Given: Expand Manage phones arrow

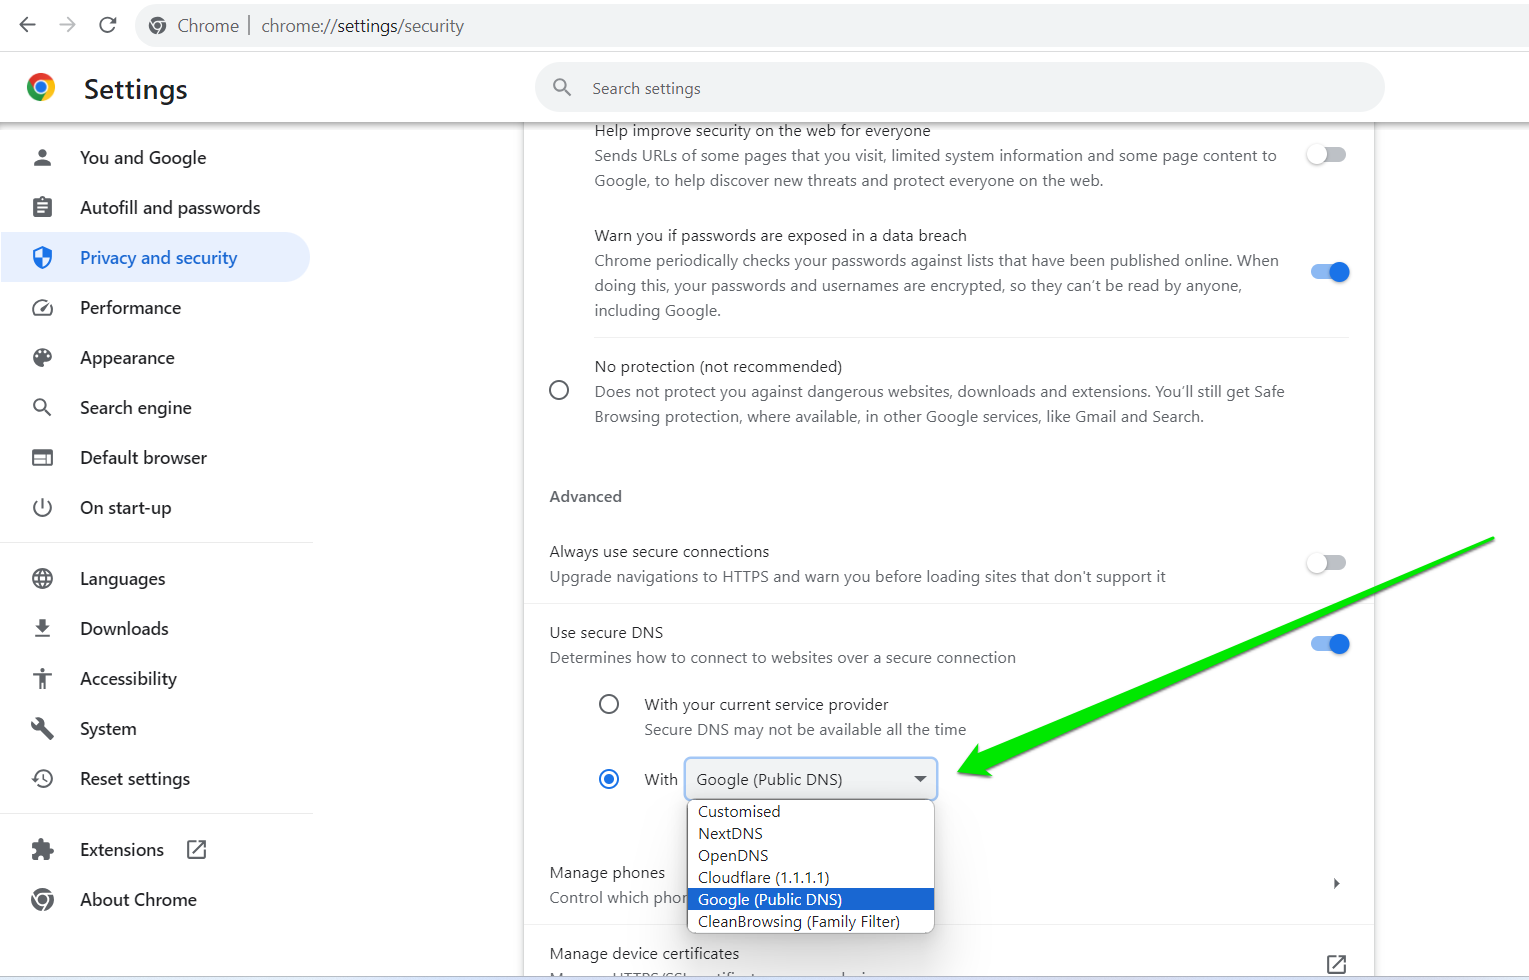Looking at the screenshot, I should 1337,884.
